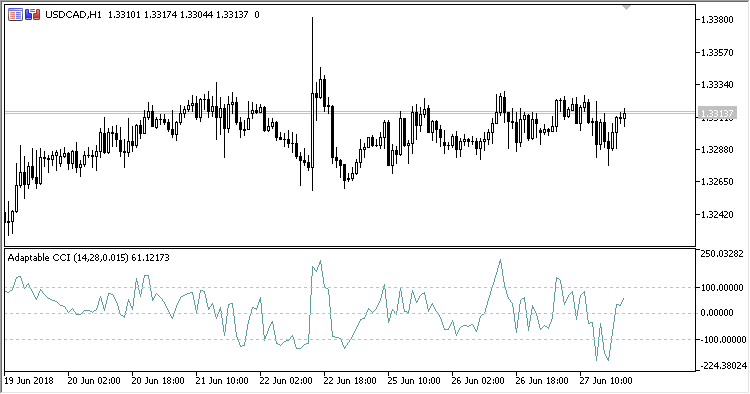This screenshot has height=394, width=750.
Task: Click the 27 Jun 10:00 time label
Action: (x=606, y=381)
